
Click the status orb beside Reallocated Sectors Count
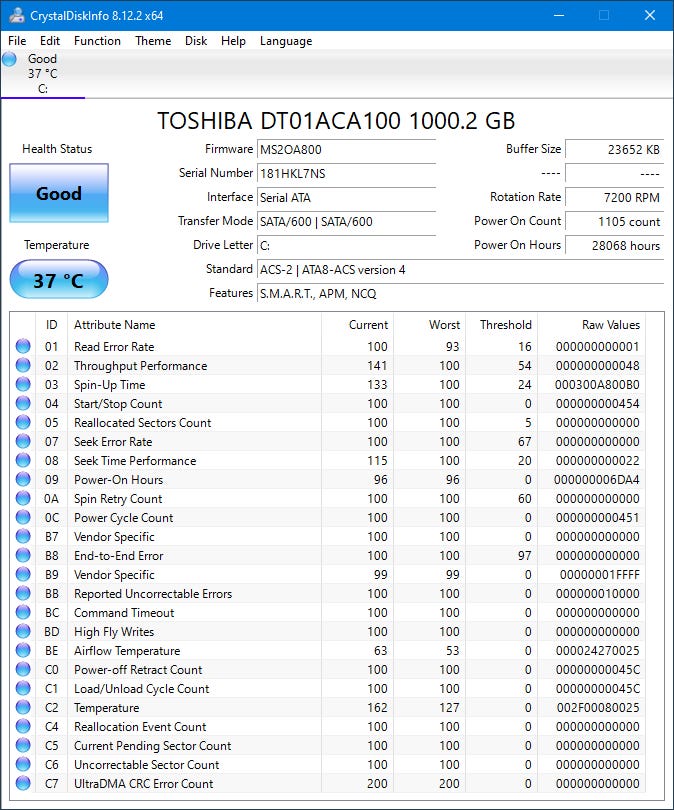(23, 423)
